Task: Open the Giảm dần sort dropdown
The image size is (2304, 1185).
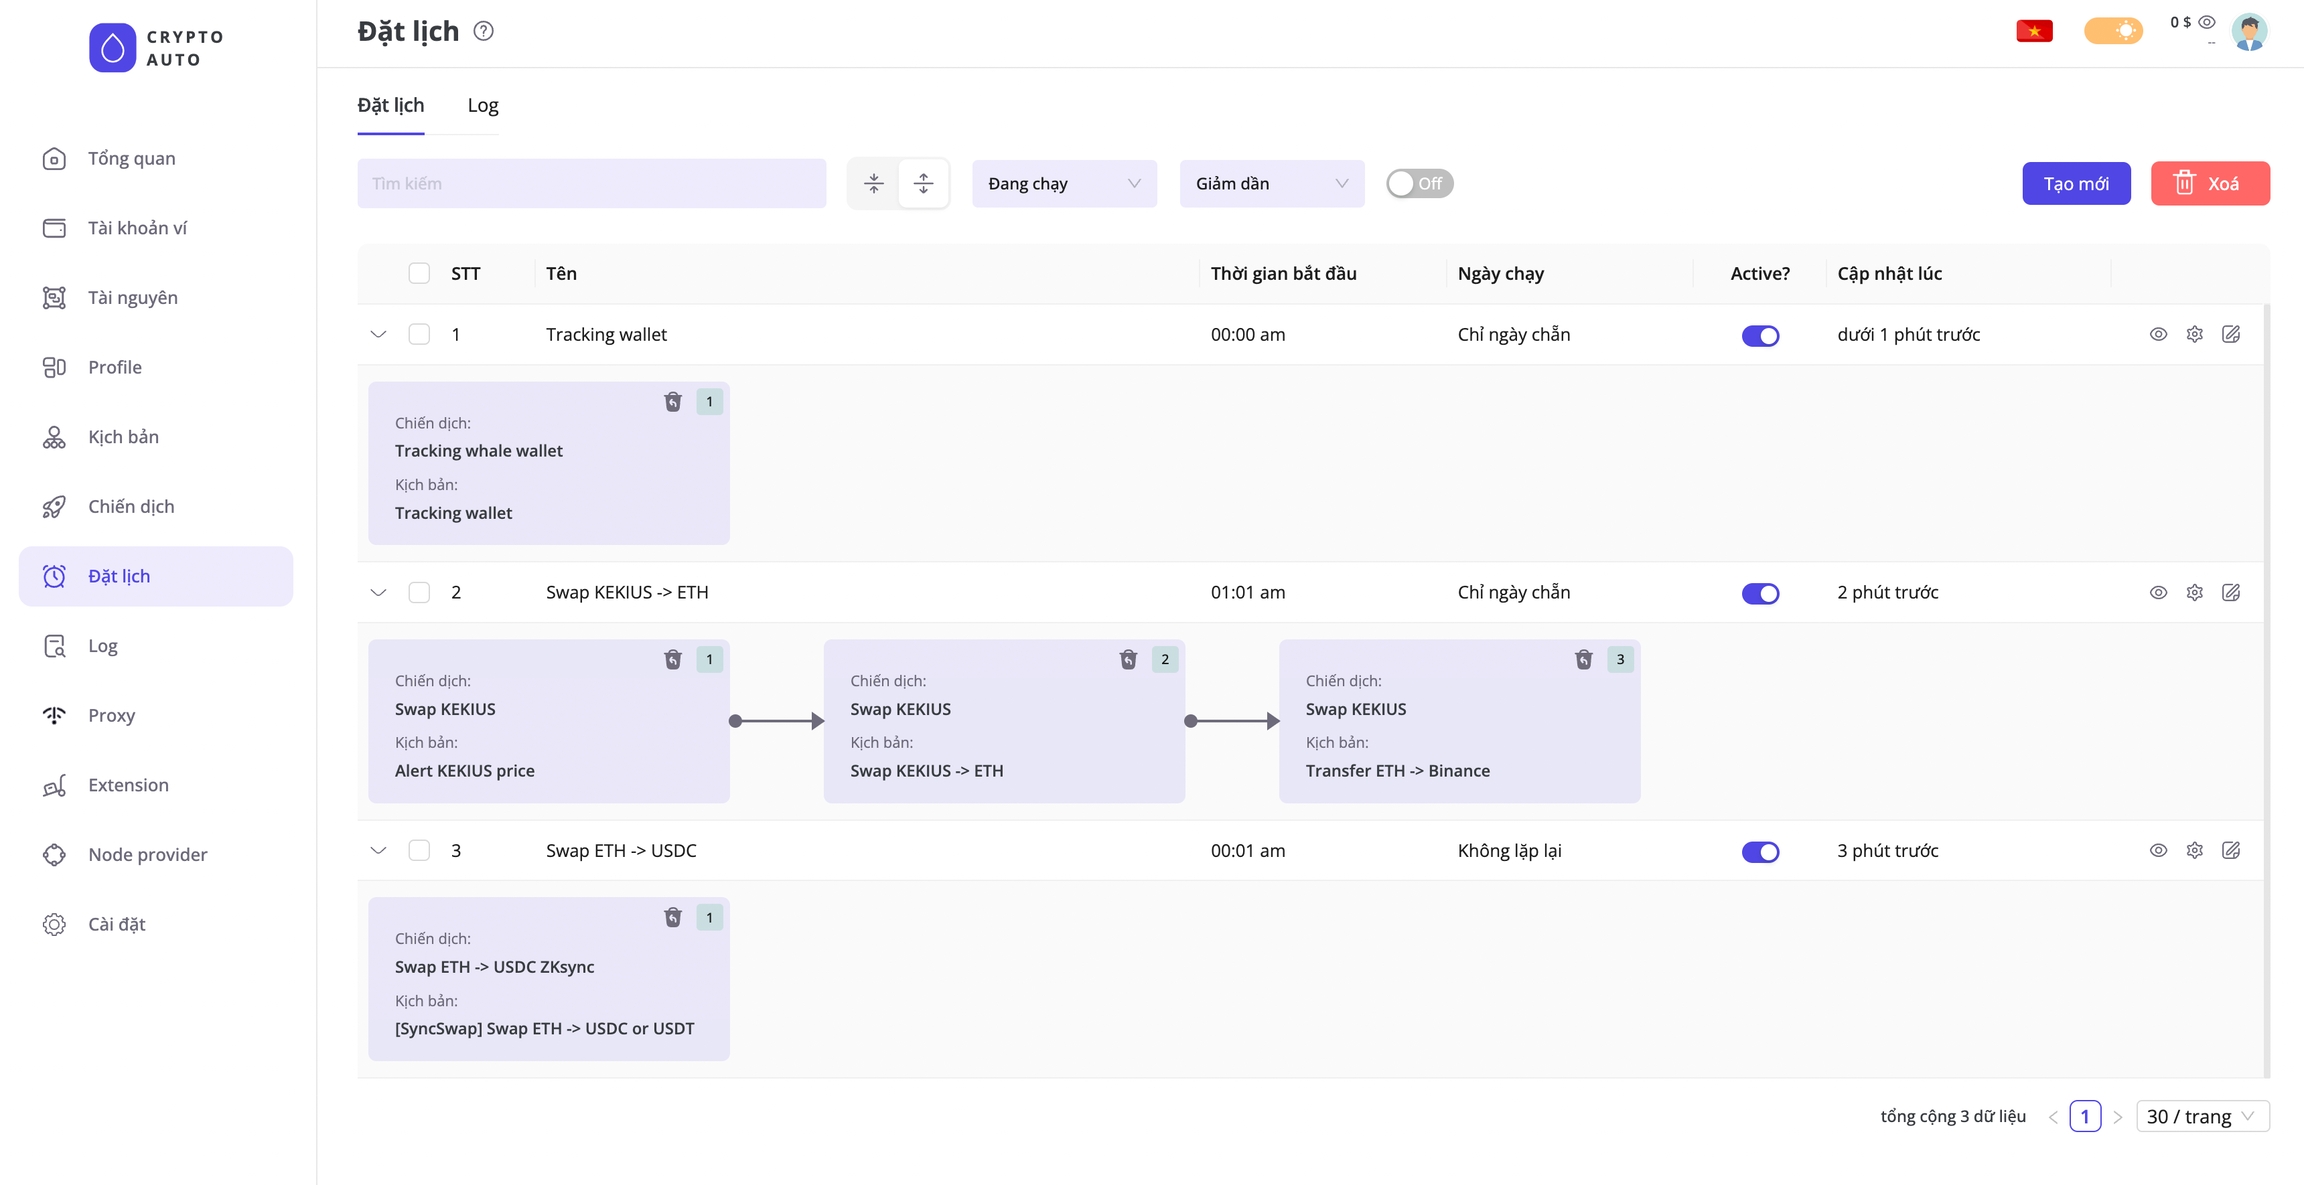Action: pyautogui.click(x=1271, y=183)
